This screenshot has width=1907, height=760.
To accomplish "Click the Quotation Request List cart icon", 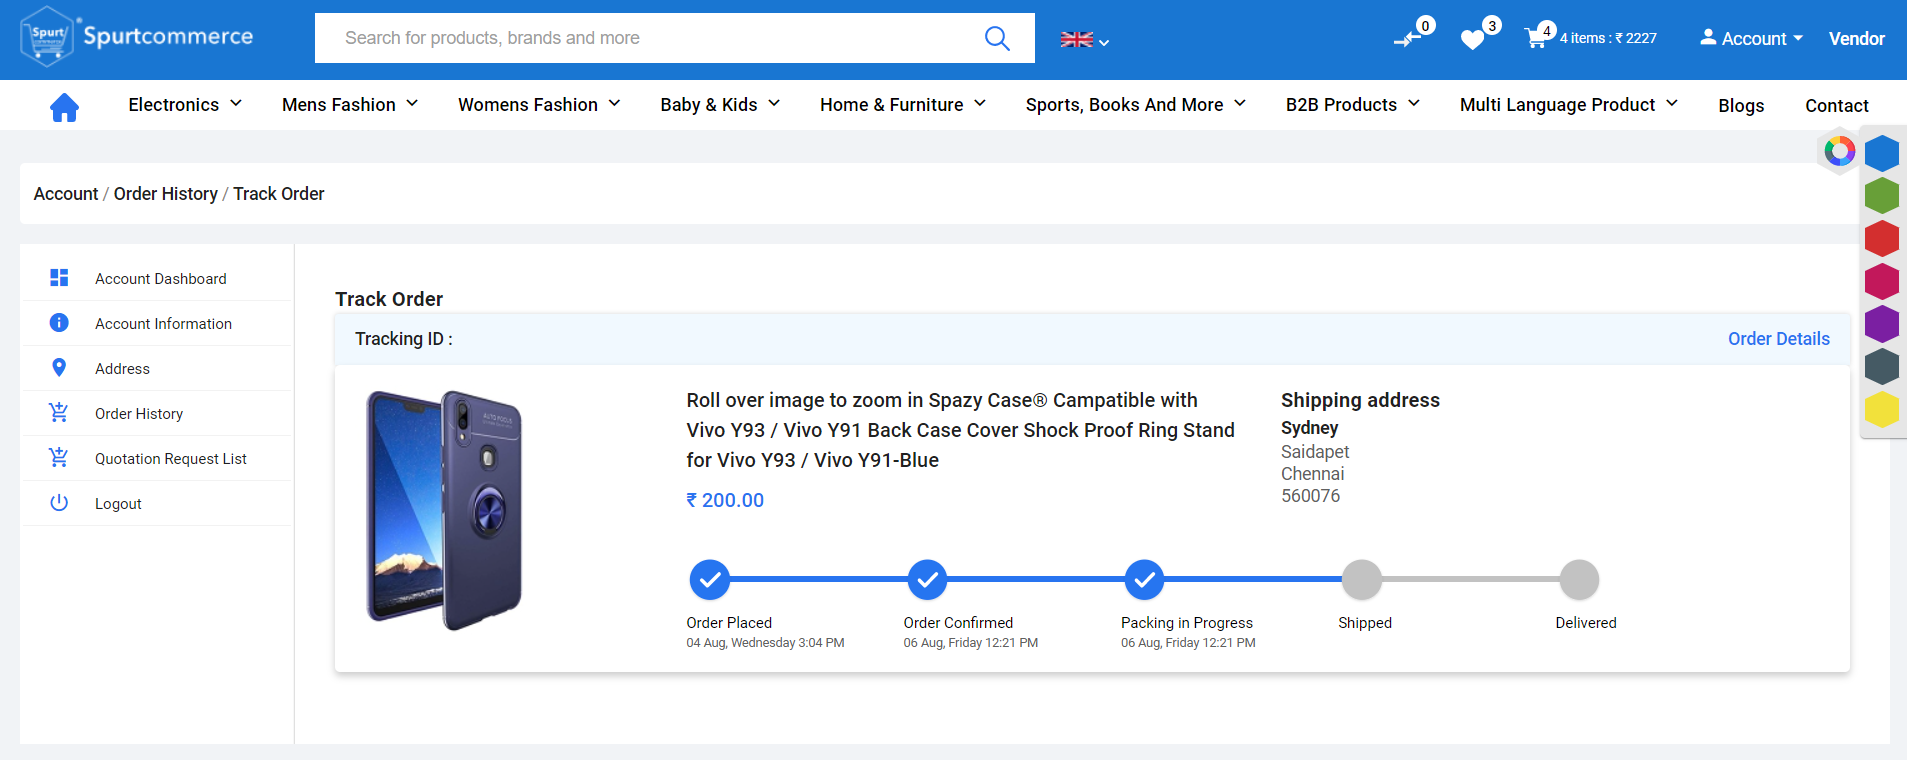I will pos(59,457).
